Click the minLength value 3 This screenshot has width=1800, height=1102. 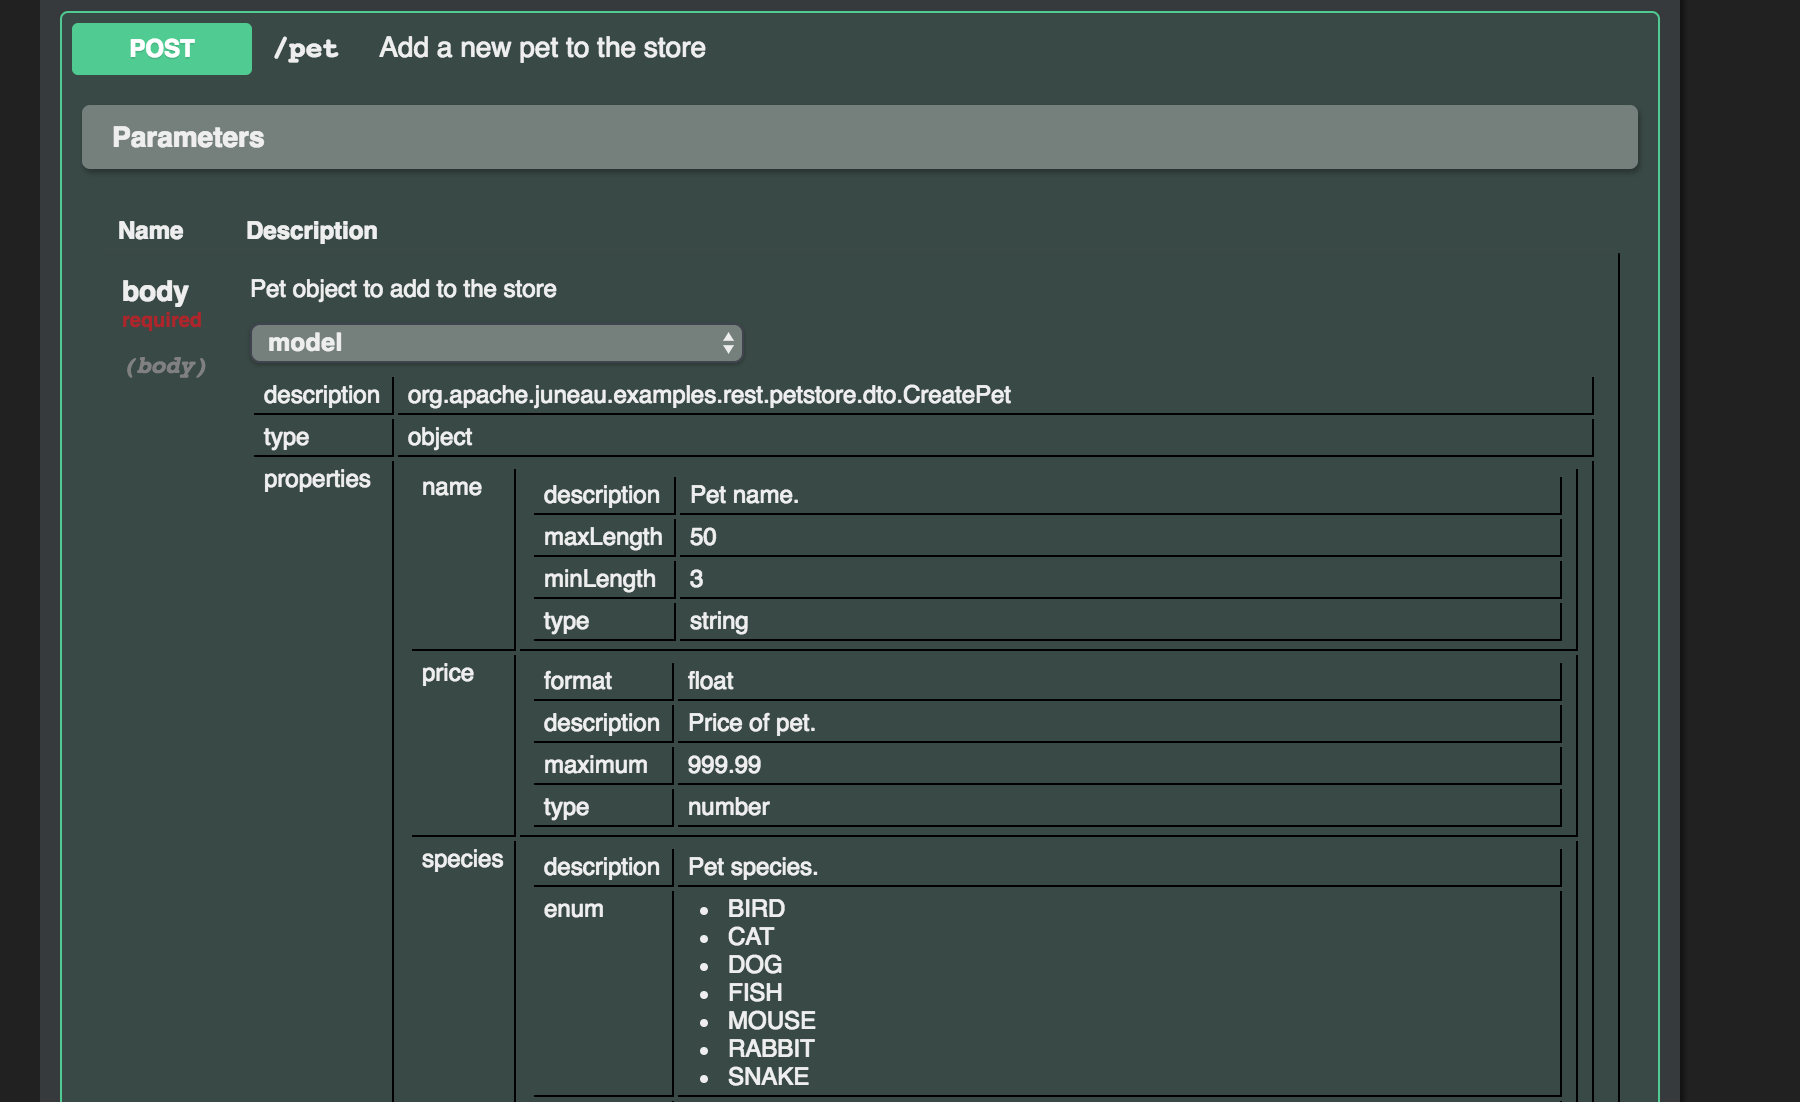click(696, 579)
